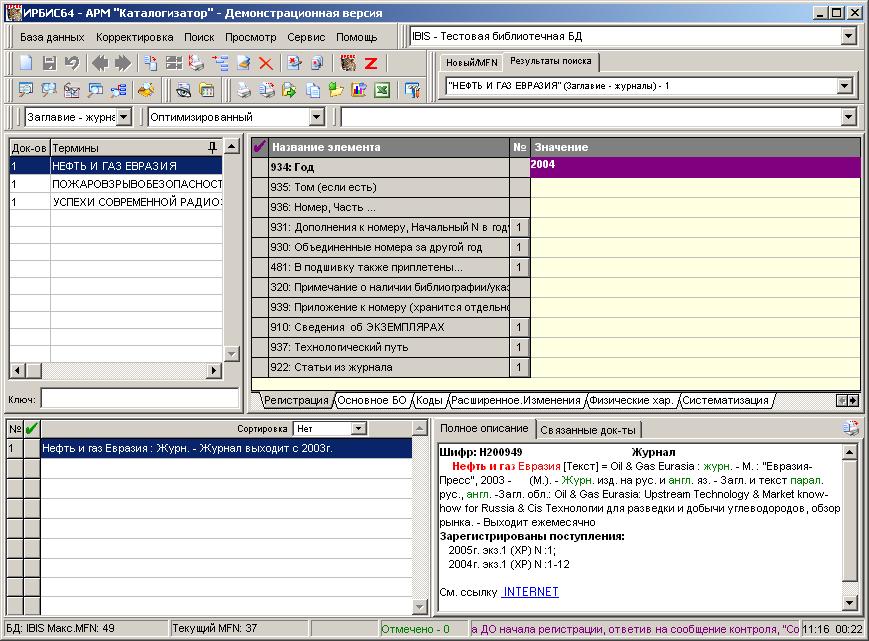Select the term 'ПОЖАРОВЗРЫВОБЕЗОПАСНОСТ'

137,184
